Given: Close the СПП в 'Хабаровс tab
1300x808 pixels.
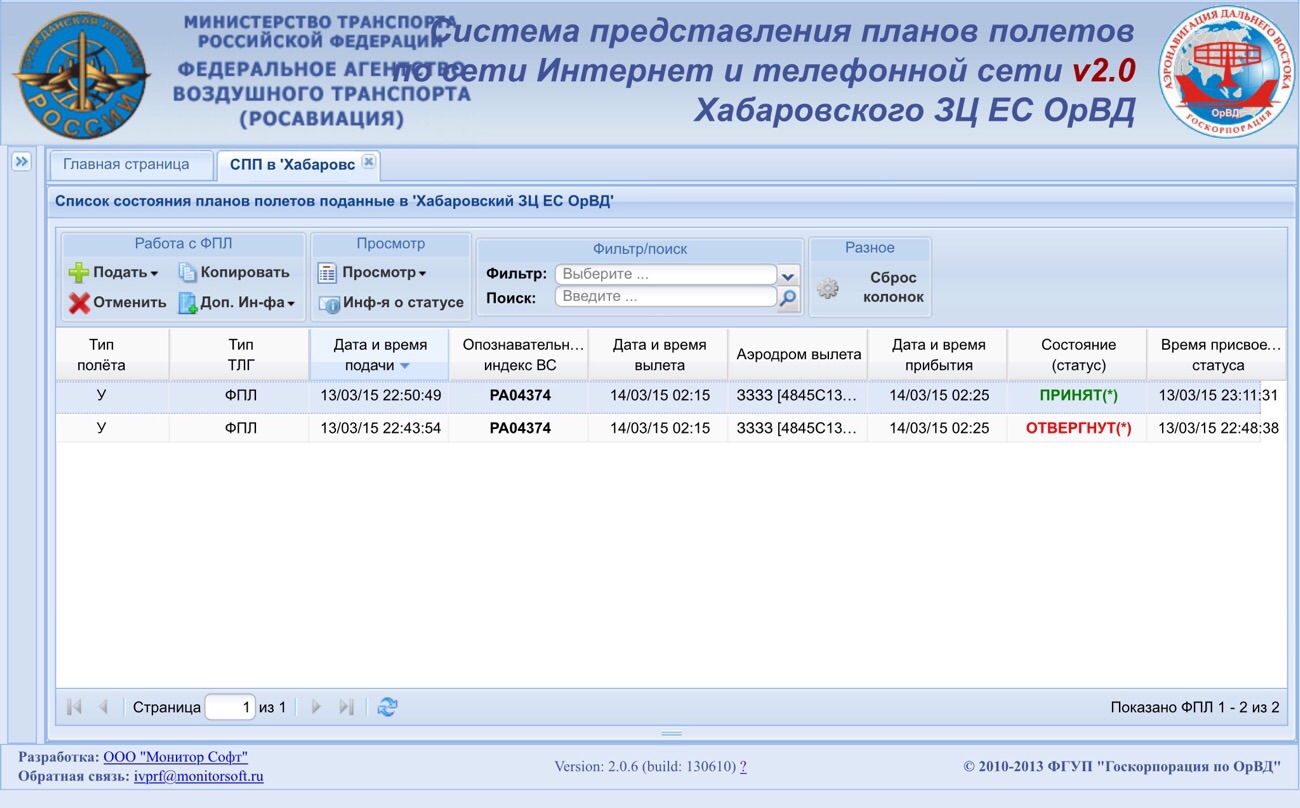Looking at the screenshot, I should coord(368,162).
